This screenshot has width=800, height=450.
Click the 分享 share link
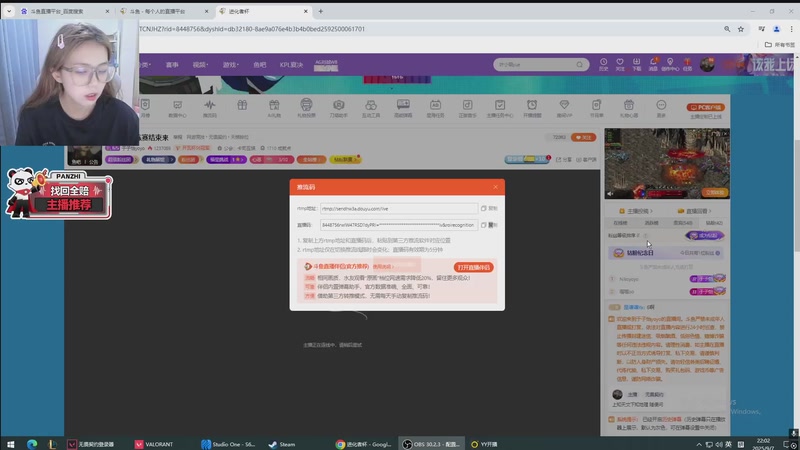click(564, 160)
